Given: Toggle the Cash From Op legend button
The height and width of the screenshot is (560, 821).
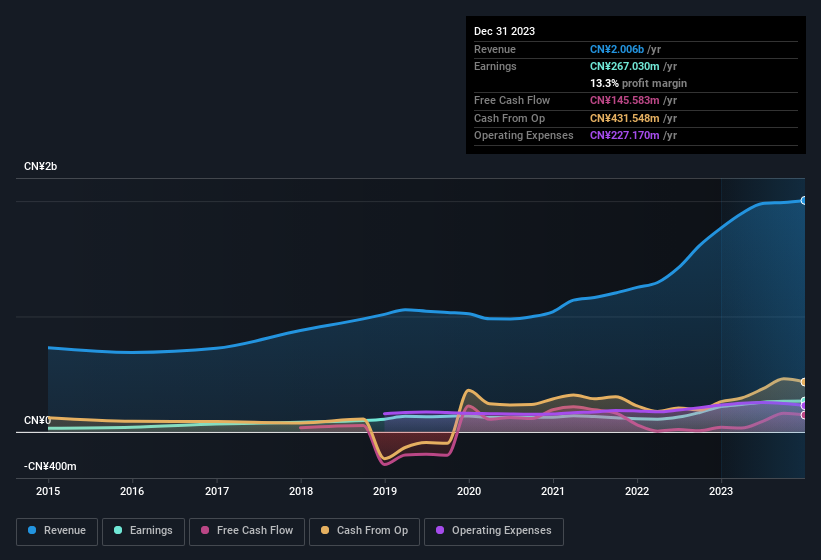Looking at the screenshot, I should pyautogui.click(x=364, y=531).
